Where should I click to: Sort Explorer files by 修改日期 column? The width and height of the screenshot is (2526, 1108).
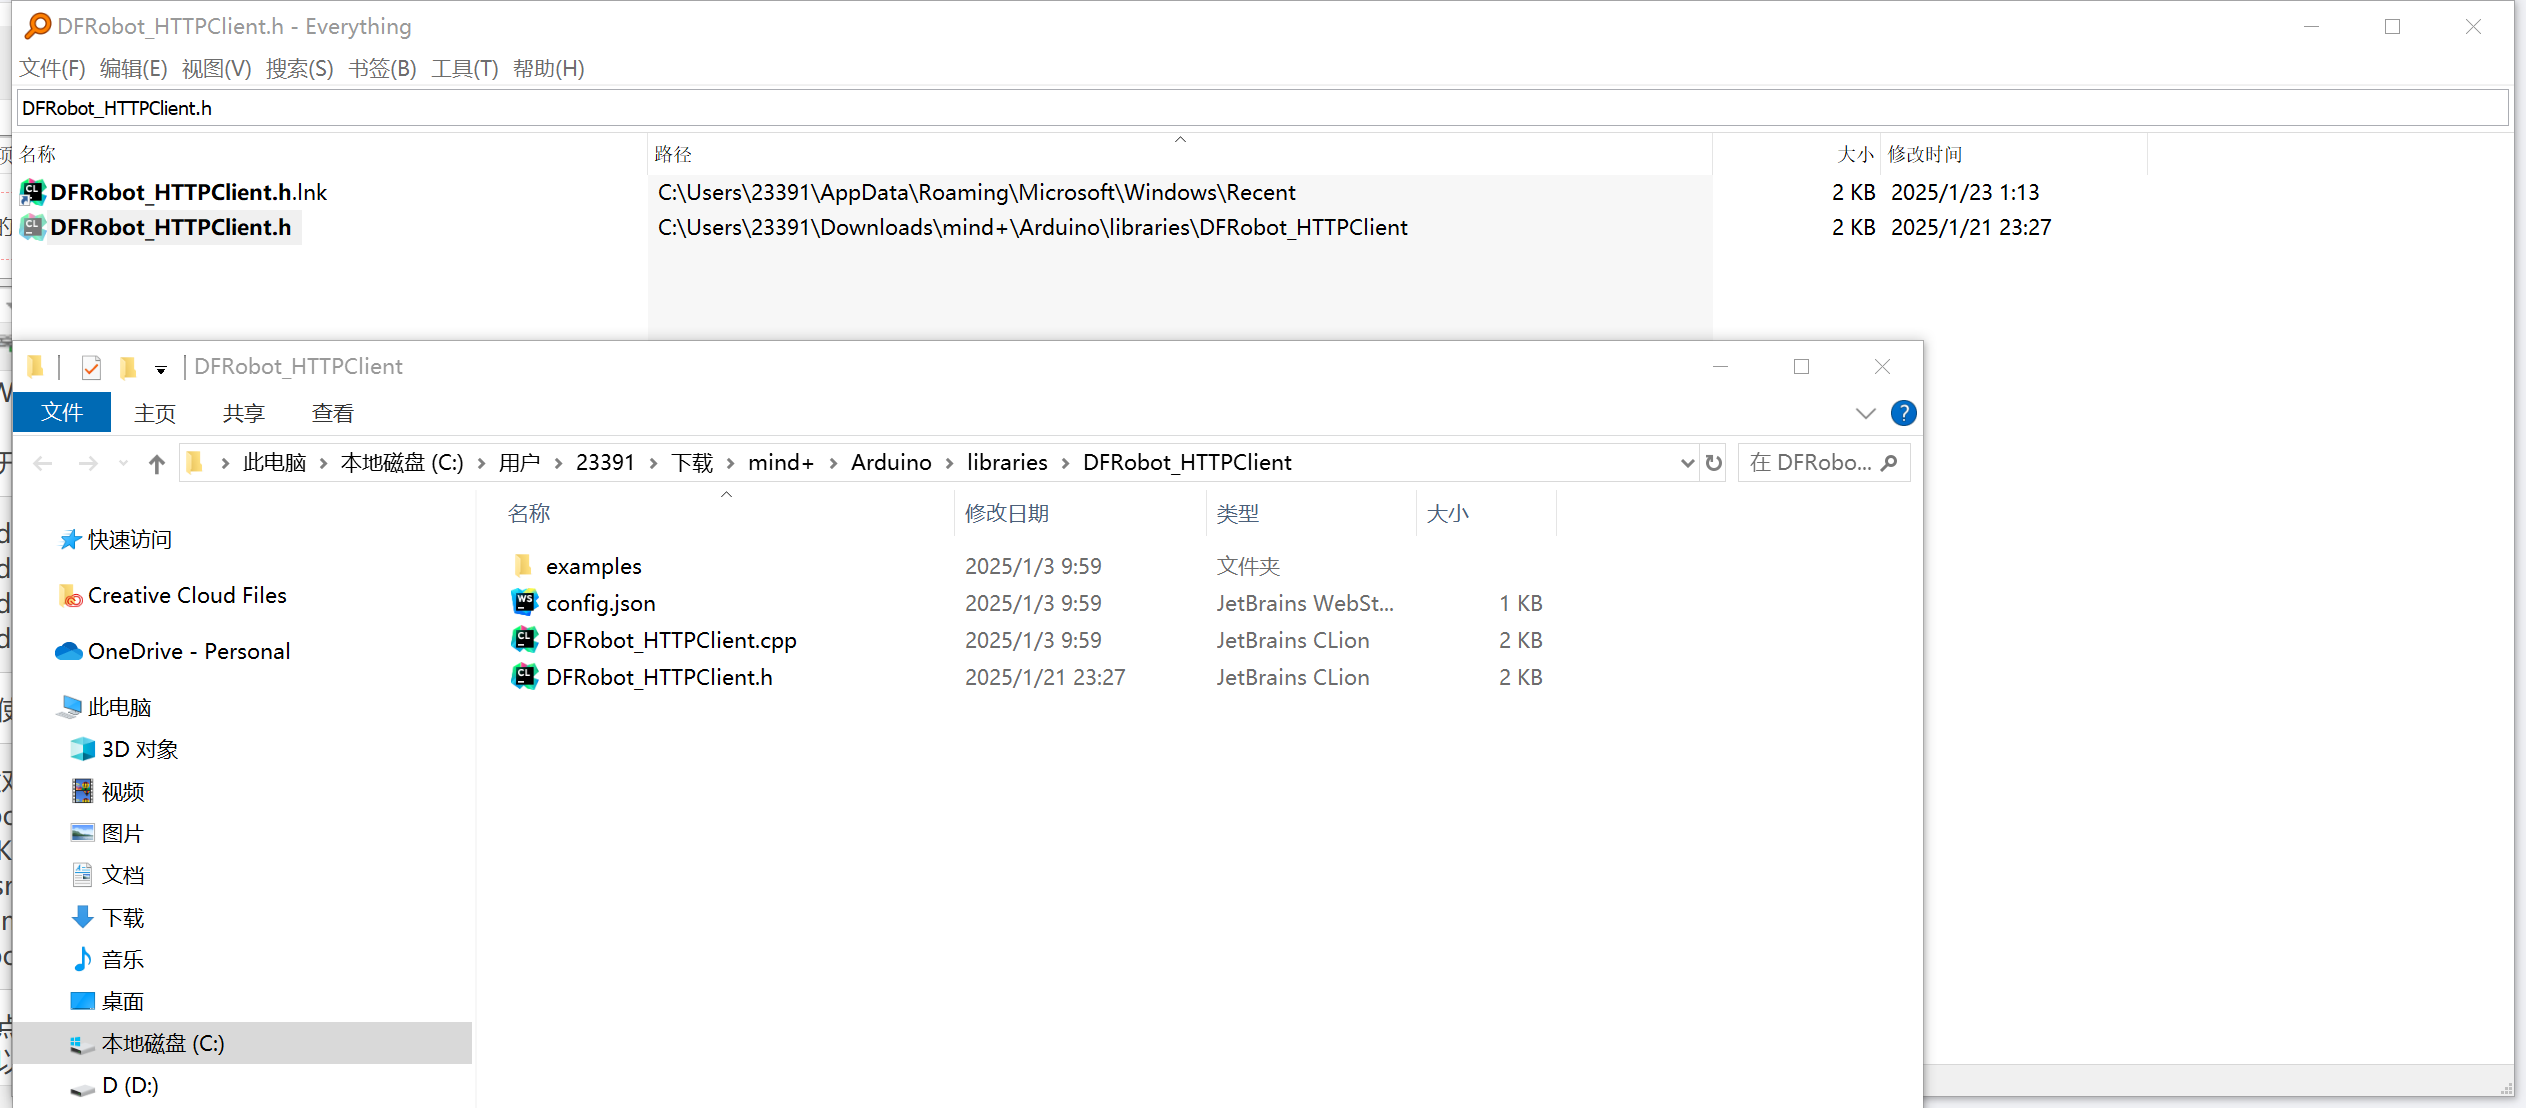[1080, 514]
